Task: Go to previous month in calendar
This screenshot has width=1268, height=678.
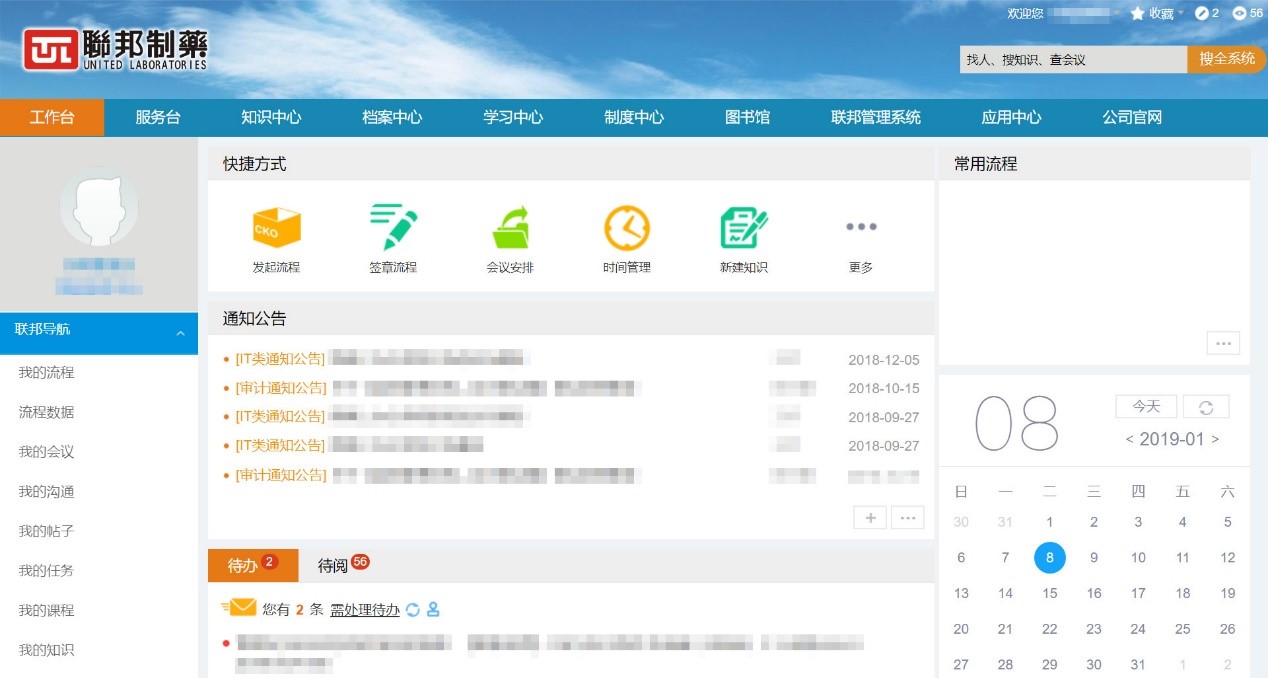Action: pyautogui.click(x=1129, y=439)
